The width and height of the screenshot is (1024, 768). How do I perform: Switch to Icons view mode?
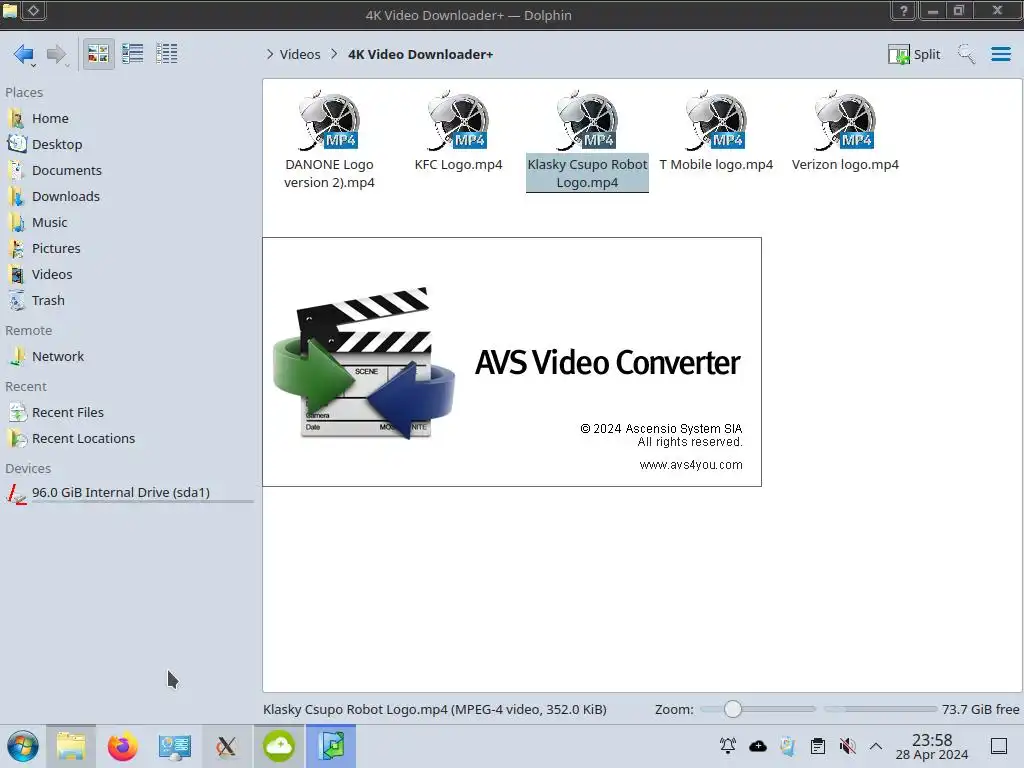pyautogui.click(x=98, y=54)
